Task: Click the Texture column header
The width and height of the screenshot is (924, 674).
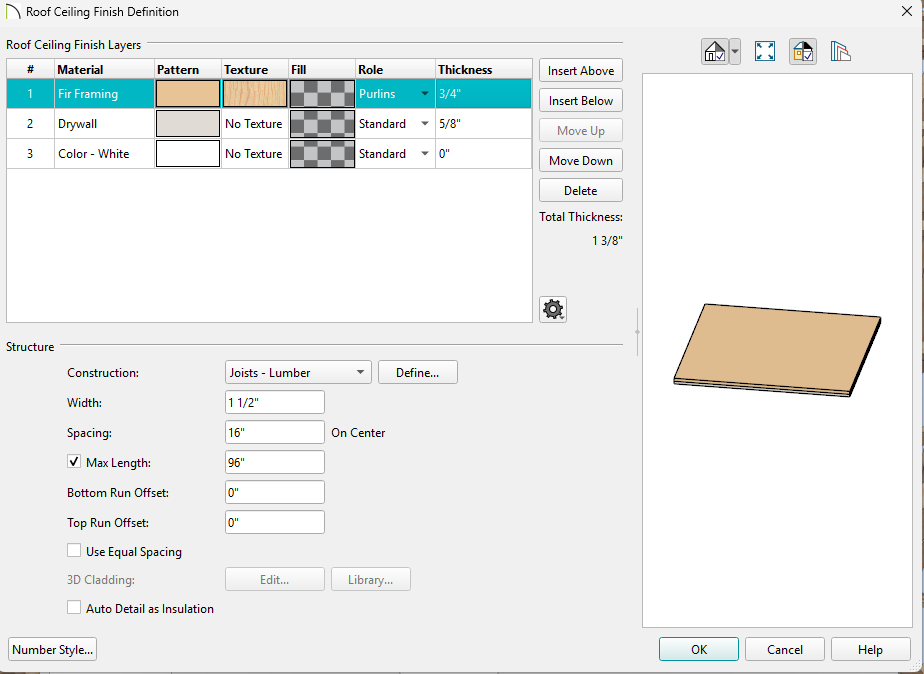Action: (x=255, y=70)
